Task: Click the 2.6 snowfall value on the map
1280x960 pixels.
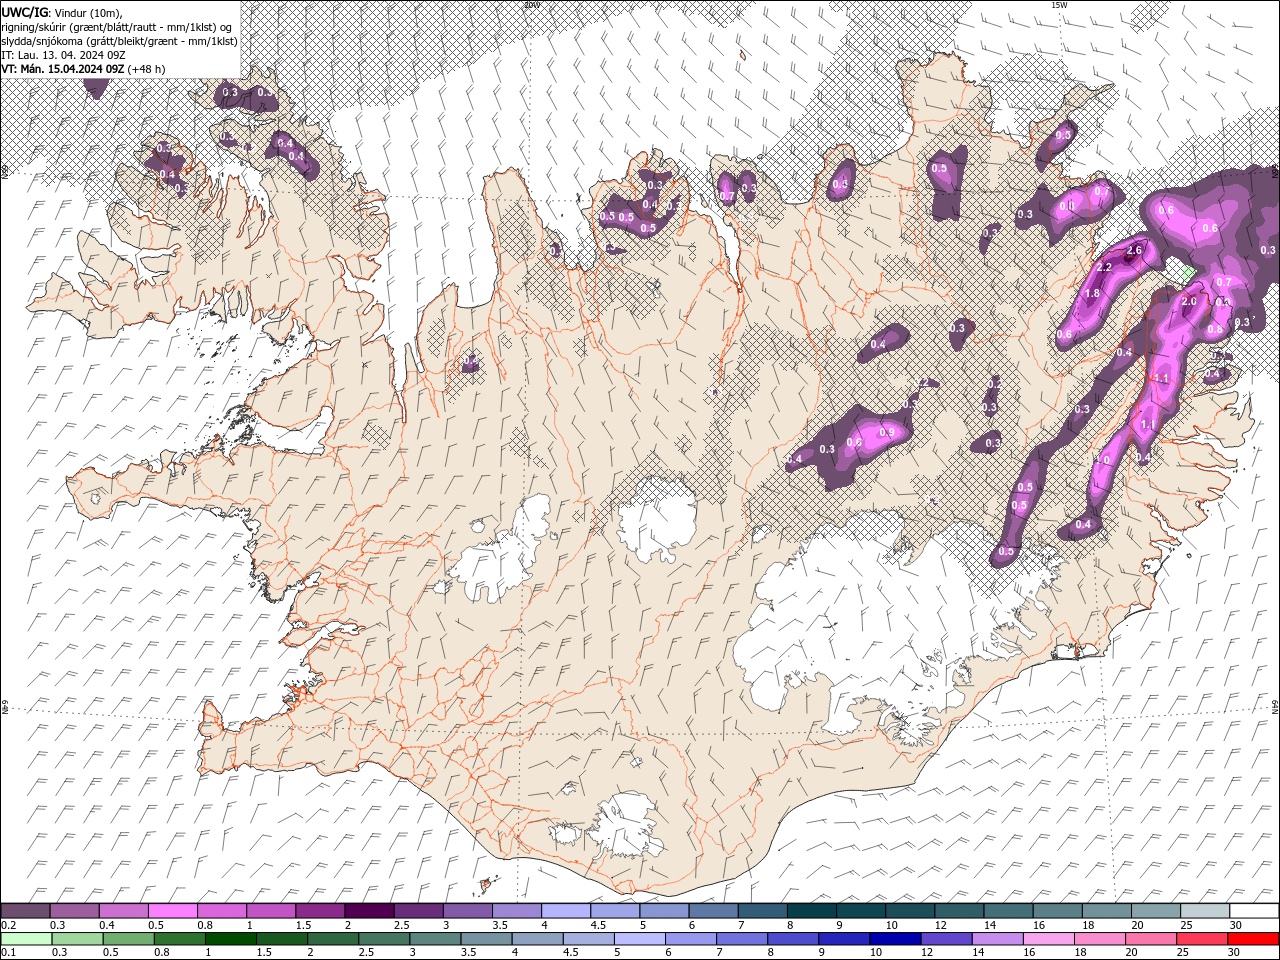Action: (1134, 250)
